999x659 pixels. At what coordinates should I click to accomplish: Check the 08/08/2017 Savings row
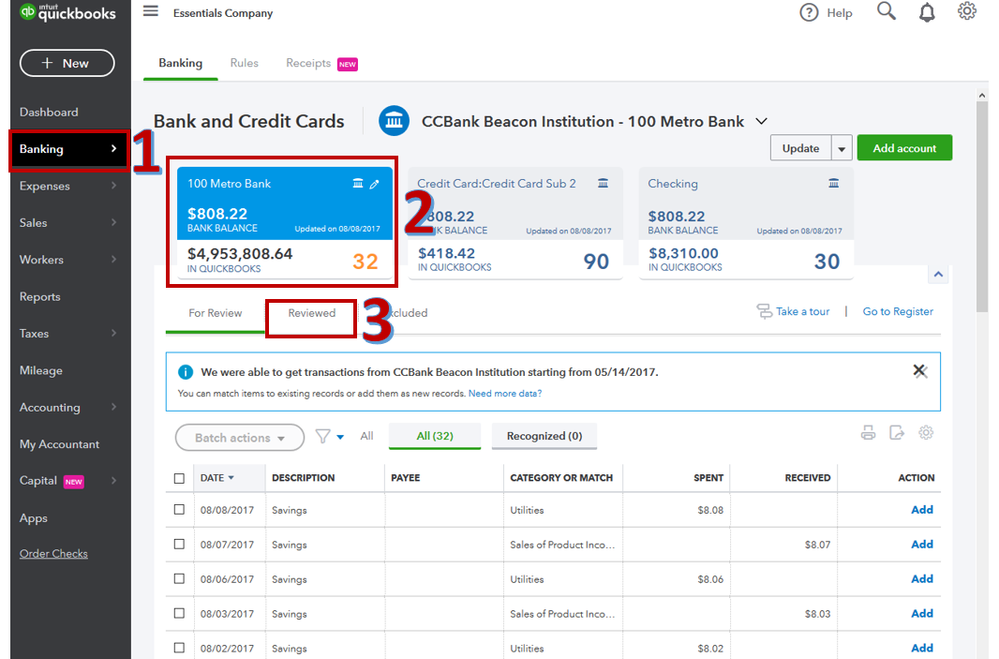pyautogui.click(x=179, y=510)
